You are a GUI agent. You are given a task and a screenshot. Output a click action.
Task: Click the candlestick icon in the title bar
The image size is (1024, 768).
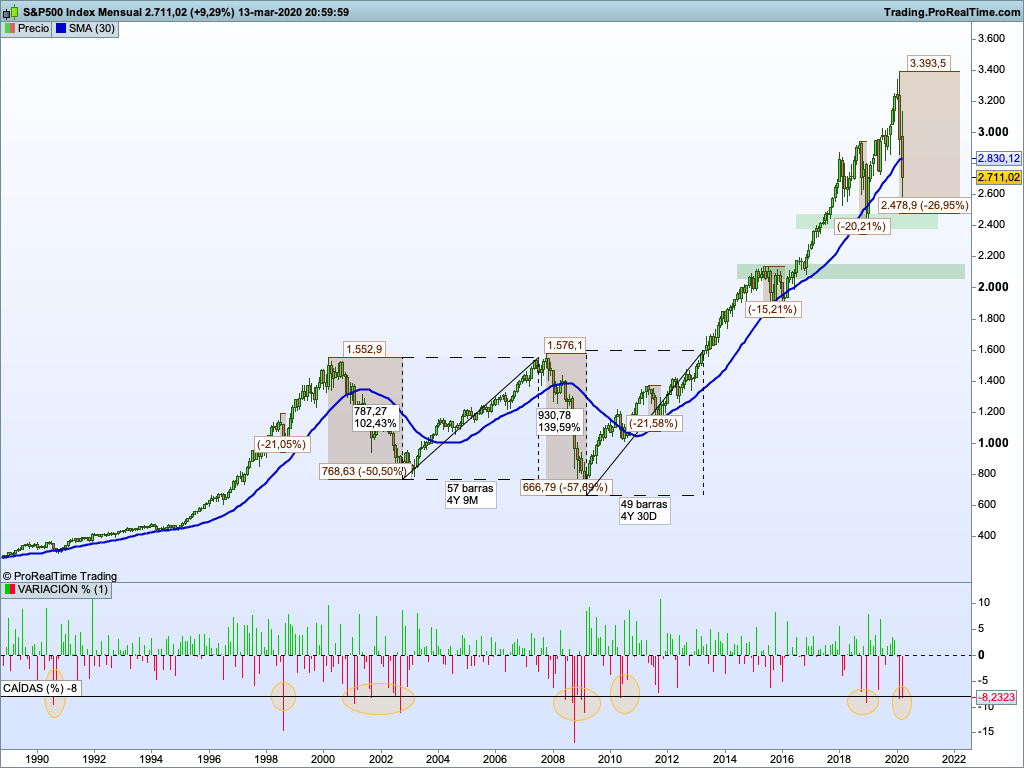tap(10, 11)
